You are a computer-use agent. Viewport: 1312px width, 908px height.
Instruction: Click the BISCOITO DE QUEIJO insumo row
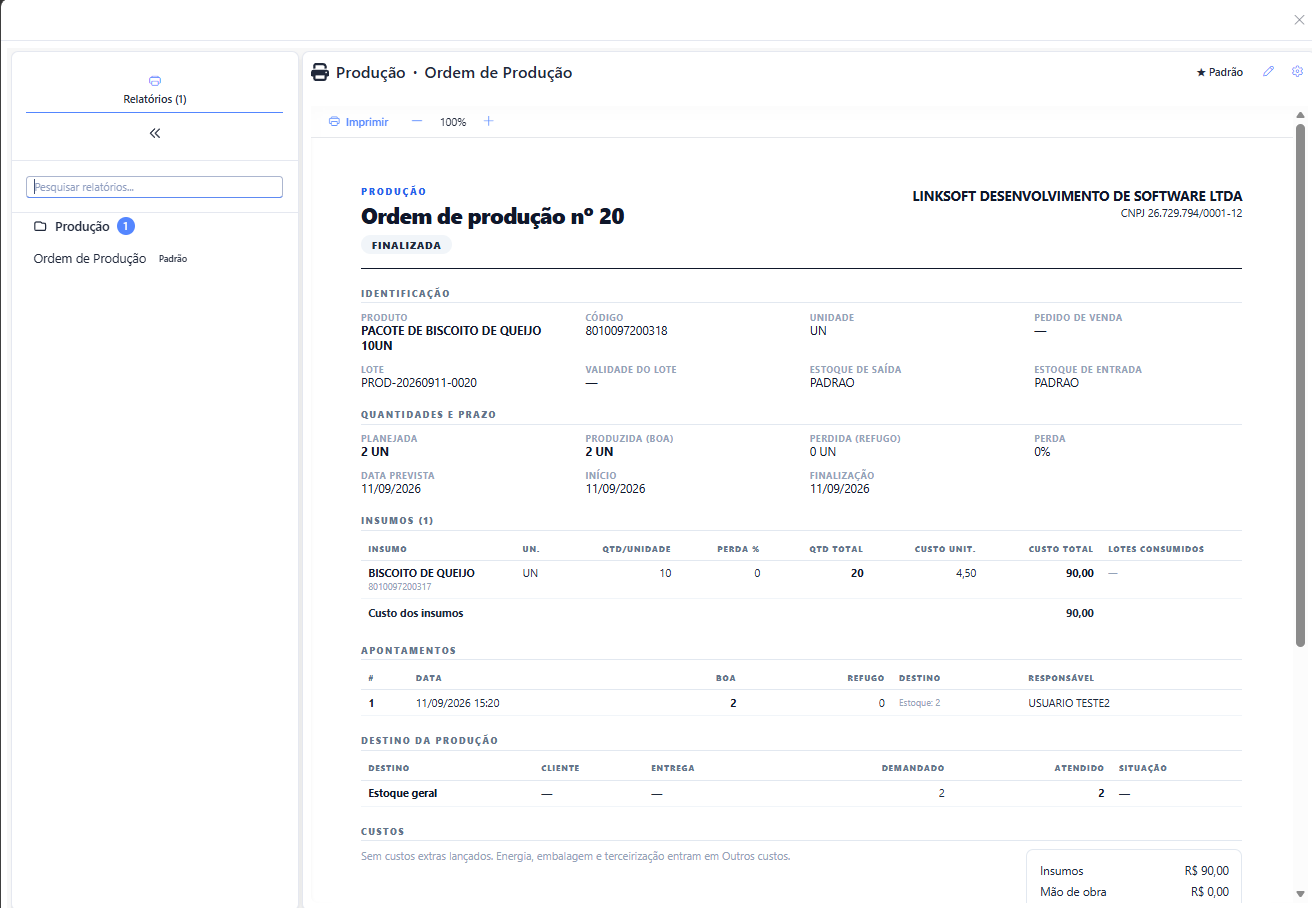(x=801, y=579)
